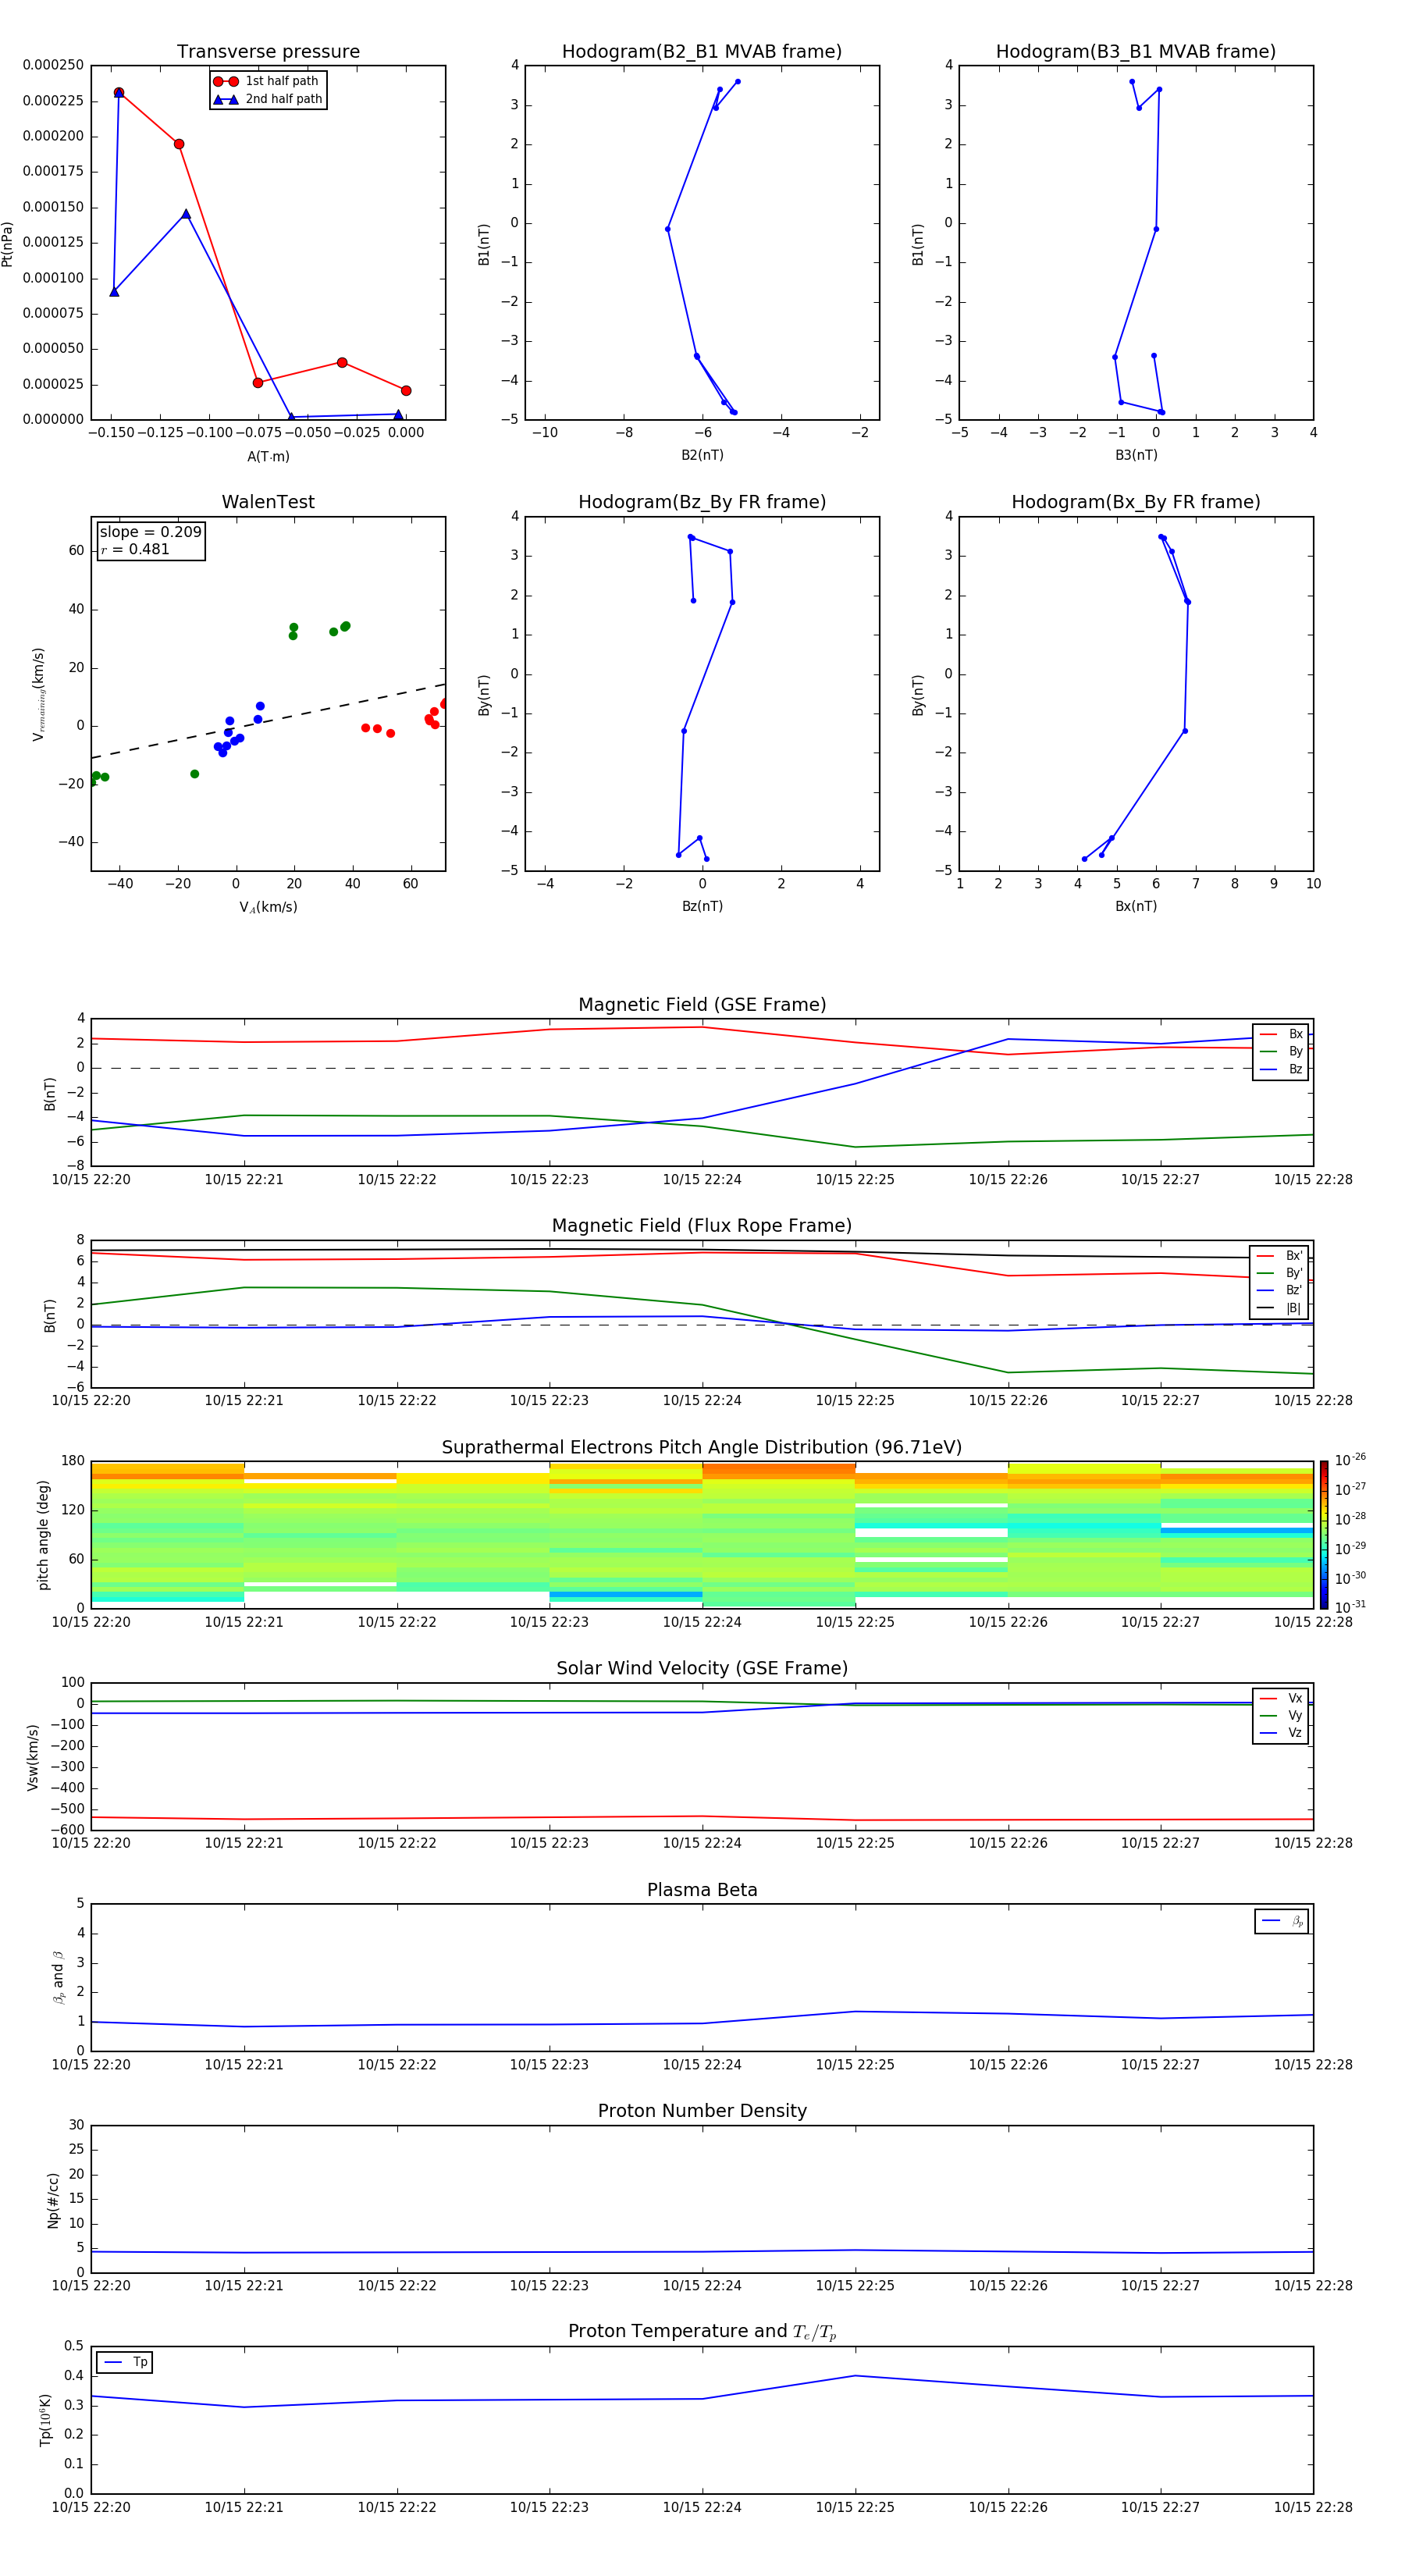Click 'Vx' legend entry in velocity plot
Screen dimensions: 1405x2576
click(x=1281, y=1698)
